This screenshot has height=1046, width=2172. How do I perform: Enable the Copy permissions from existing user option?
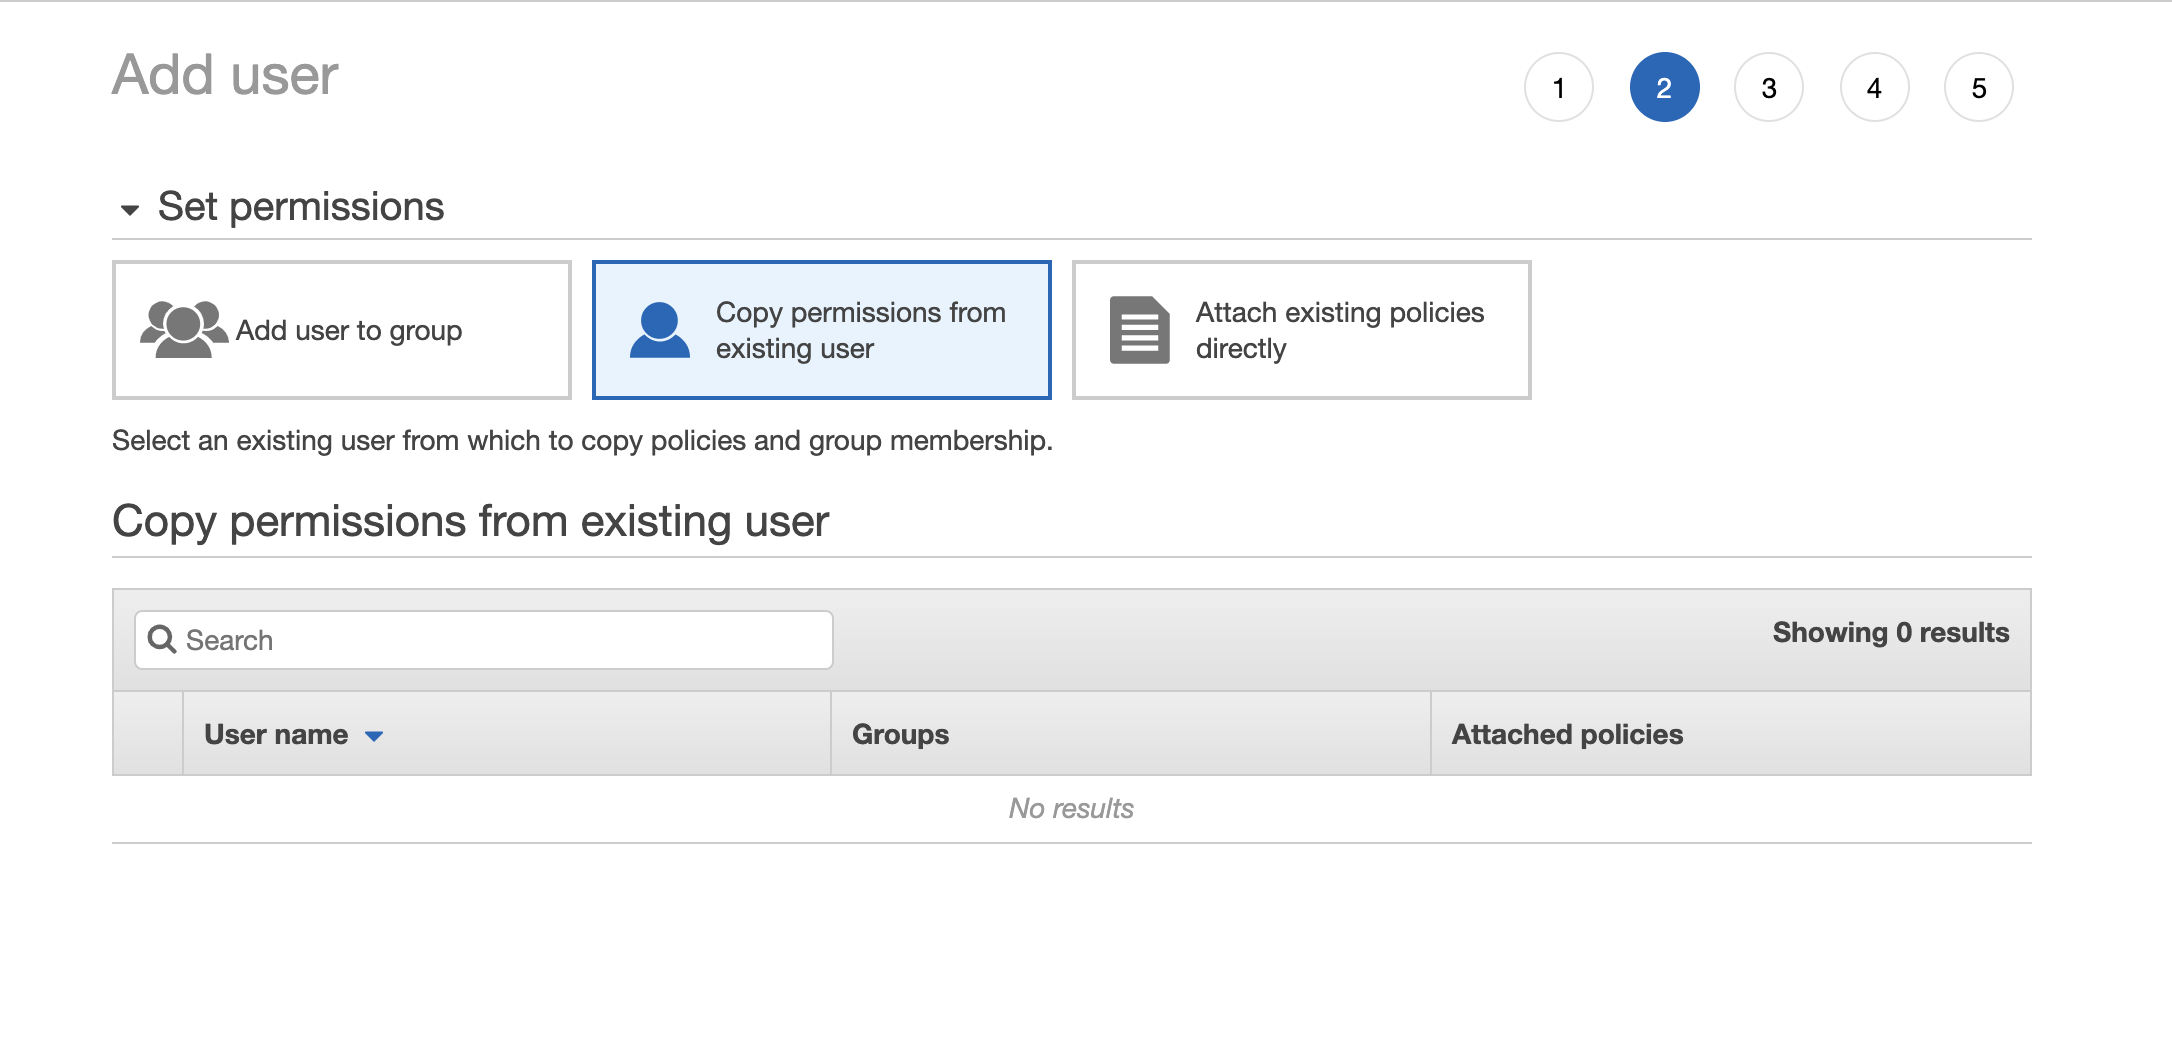click(x=821, y=330)
